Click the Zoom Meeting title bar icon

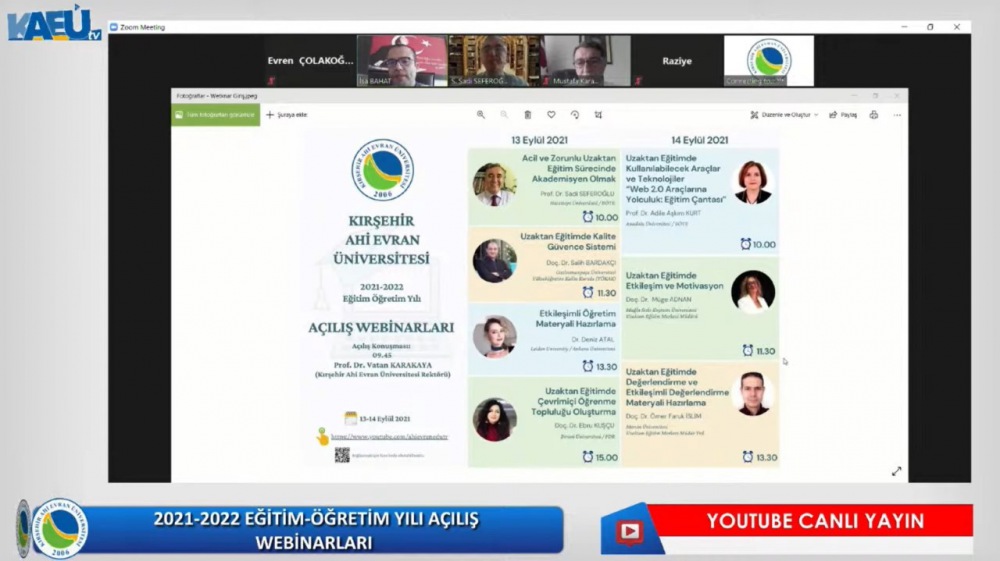[x=114, y=27]
